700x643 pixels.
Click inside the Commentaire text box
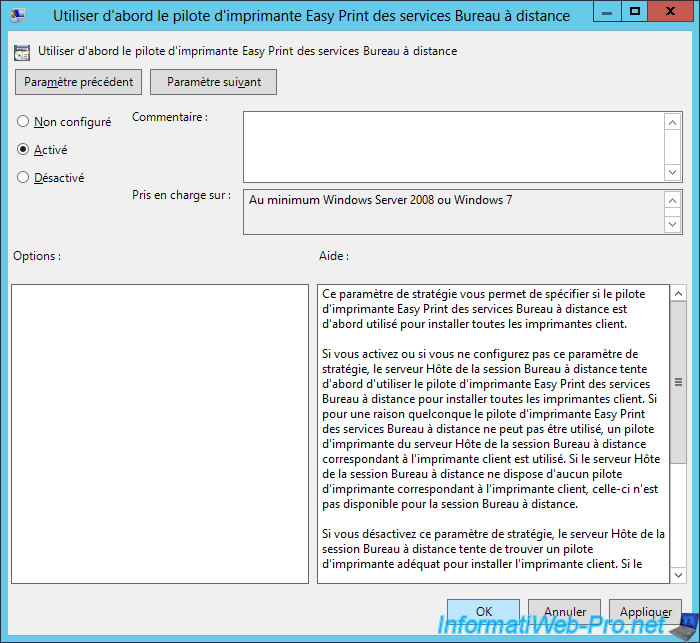coord(454,147)
